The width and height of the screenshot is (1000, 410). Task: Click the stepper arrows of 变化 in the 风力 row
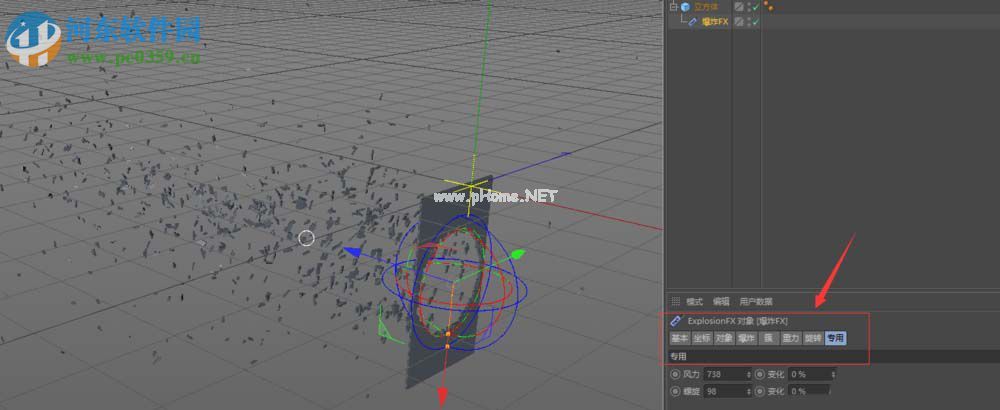[x=832, y=374]
